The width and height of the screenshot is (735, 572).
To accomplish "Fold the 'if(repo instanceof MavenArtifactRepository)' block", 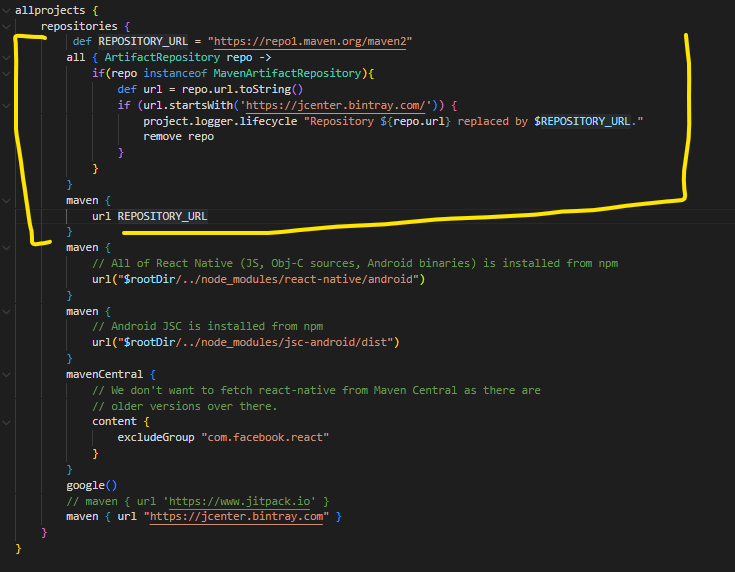I will [x=6, y=74].
